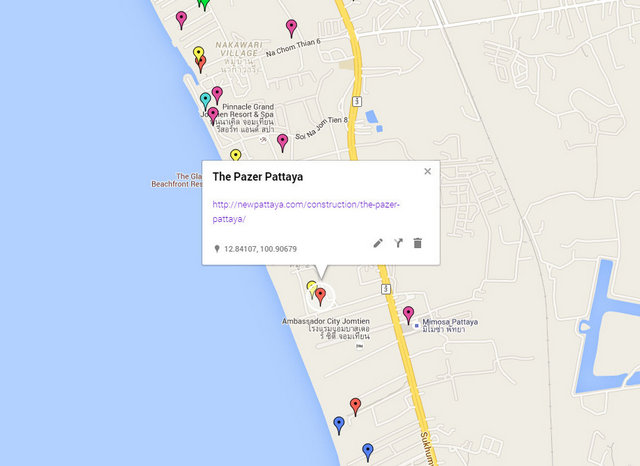Image resolution: width=640 pixels, height=466 pixels.
Task: Select the pink marker near Mimosa Pattaya
Action: tap(408, 315)
